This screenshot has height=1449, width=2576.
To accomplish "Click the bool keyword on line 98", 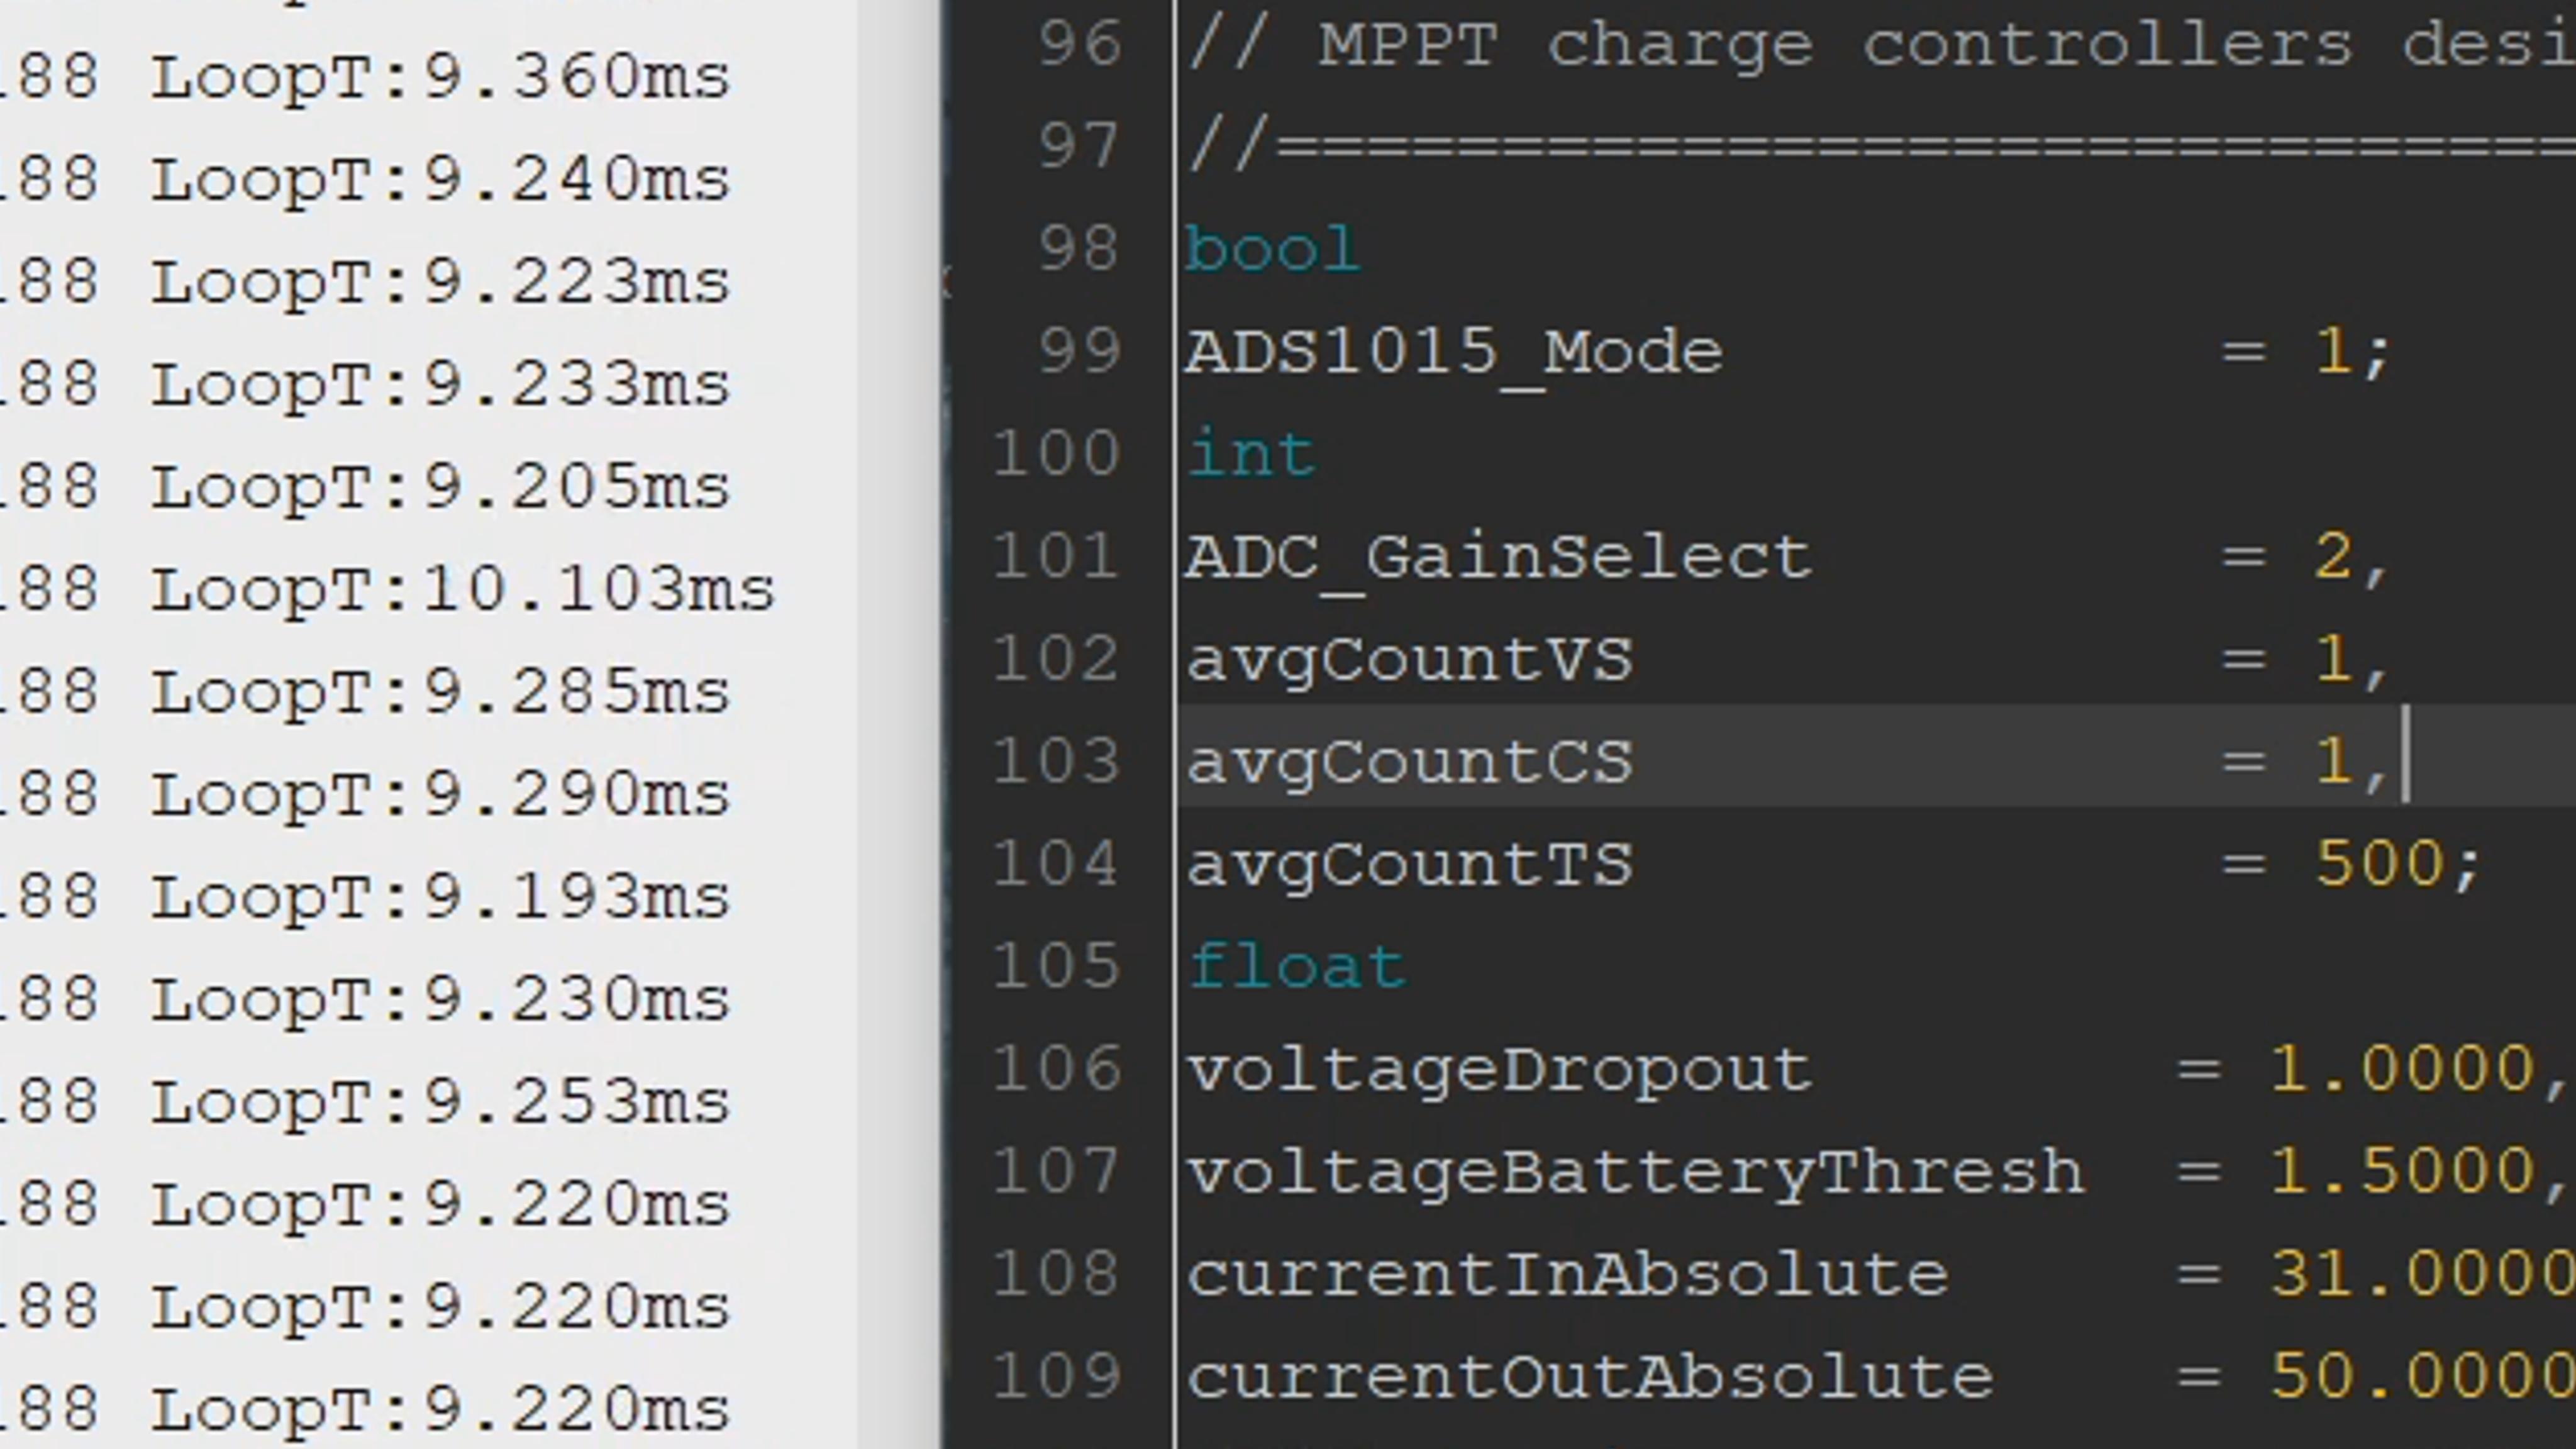I will 1272,249.
